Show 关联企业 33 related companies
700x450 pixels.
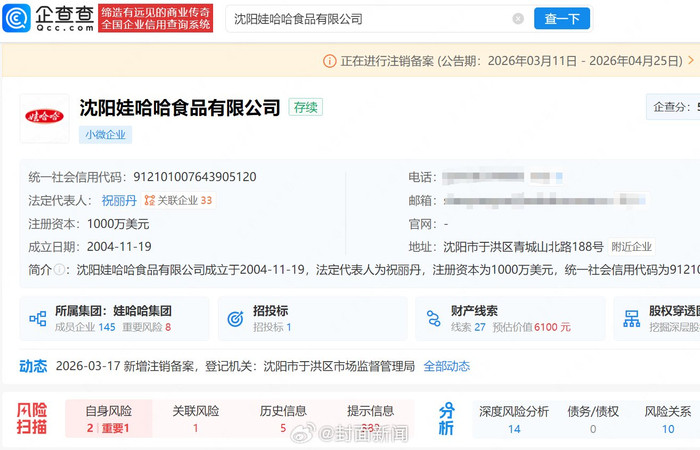tap(178, 200)
